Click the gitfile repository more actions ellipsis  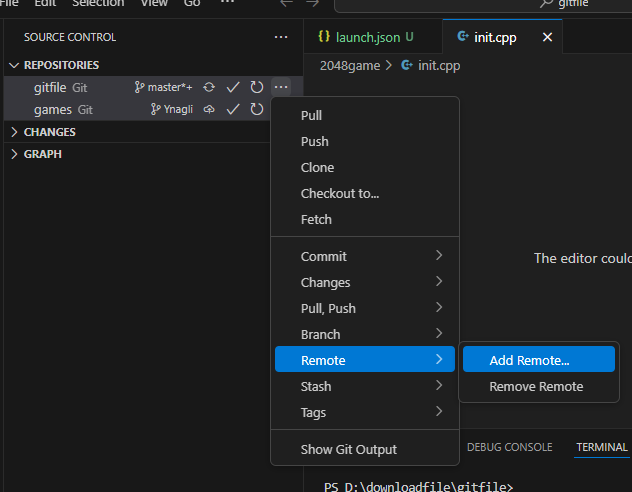(x=281, y=87)
